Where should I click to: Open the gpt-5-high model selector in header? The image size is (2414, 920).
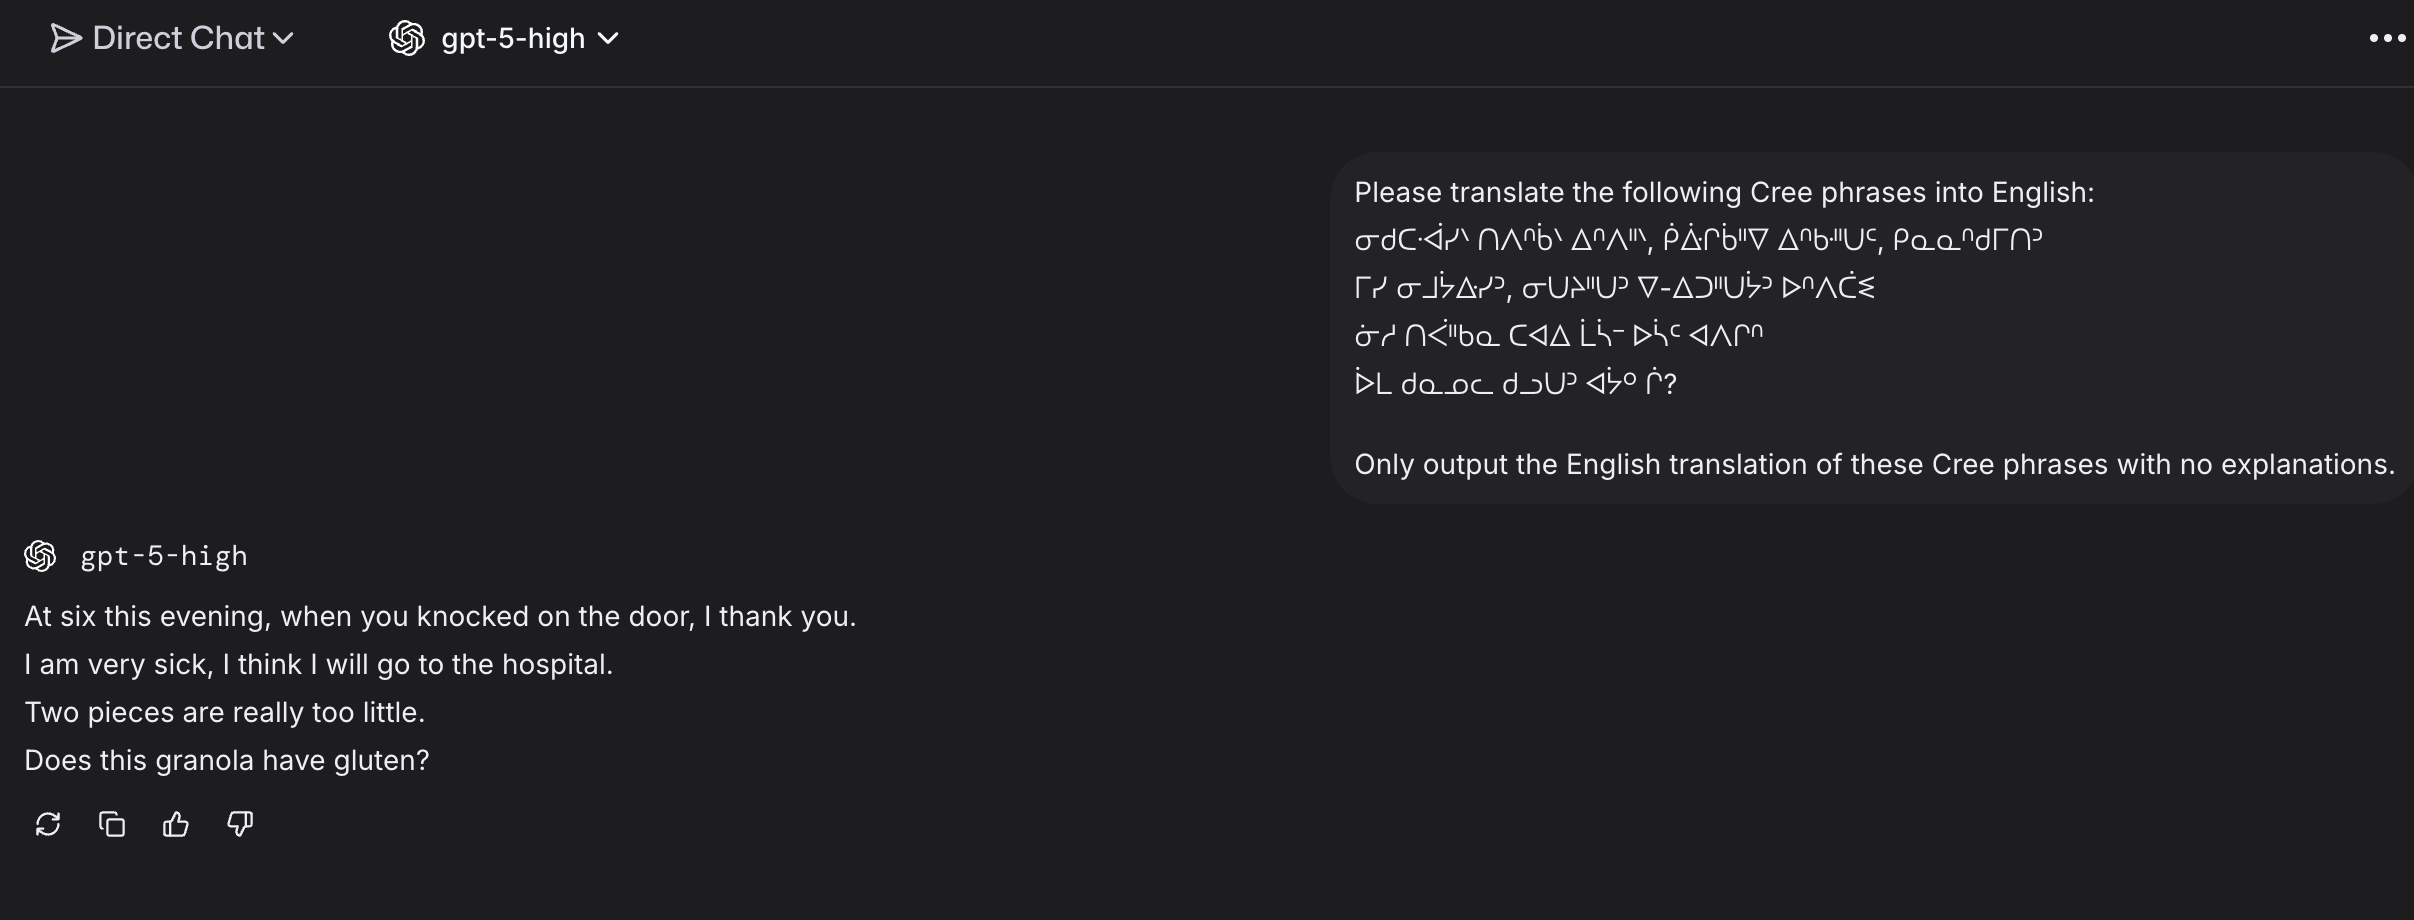coord(512,38)
